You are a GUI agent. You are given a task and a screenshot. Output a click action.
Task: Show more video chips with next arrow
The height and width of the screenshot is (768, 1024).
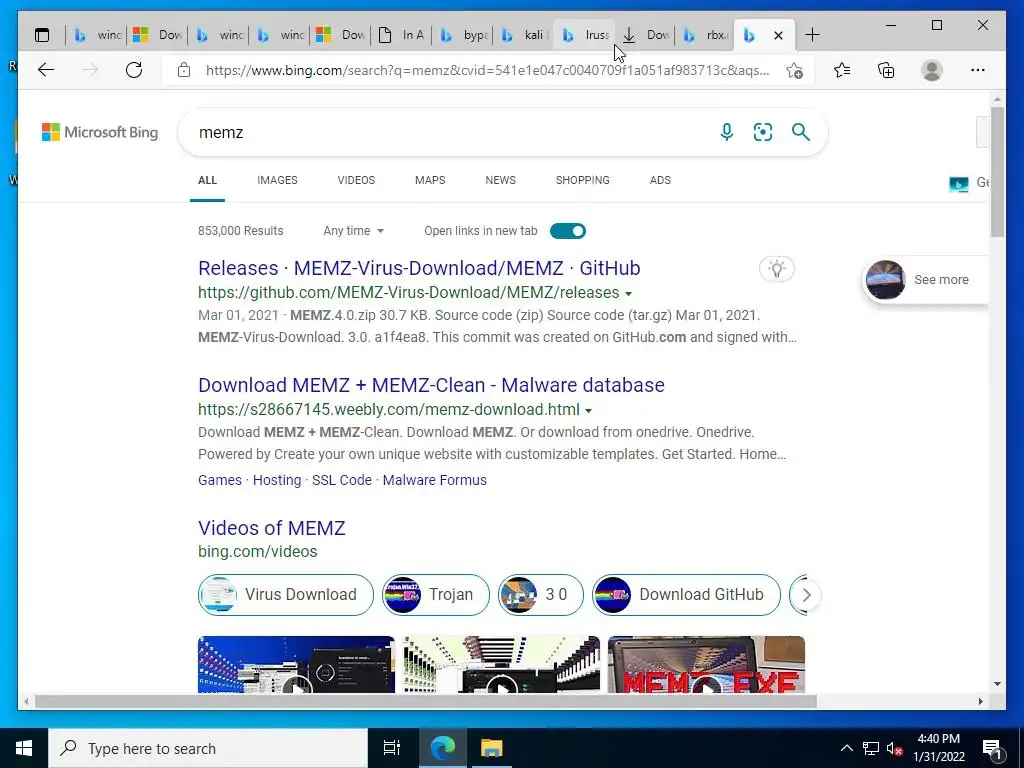(806, 595)
